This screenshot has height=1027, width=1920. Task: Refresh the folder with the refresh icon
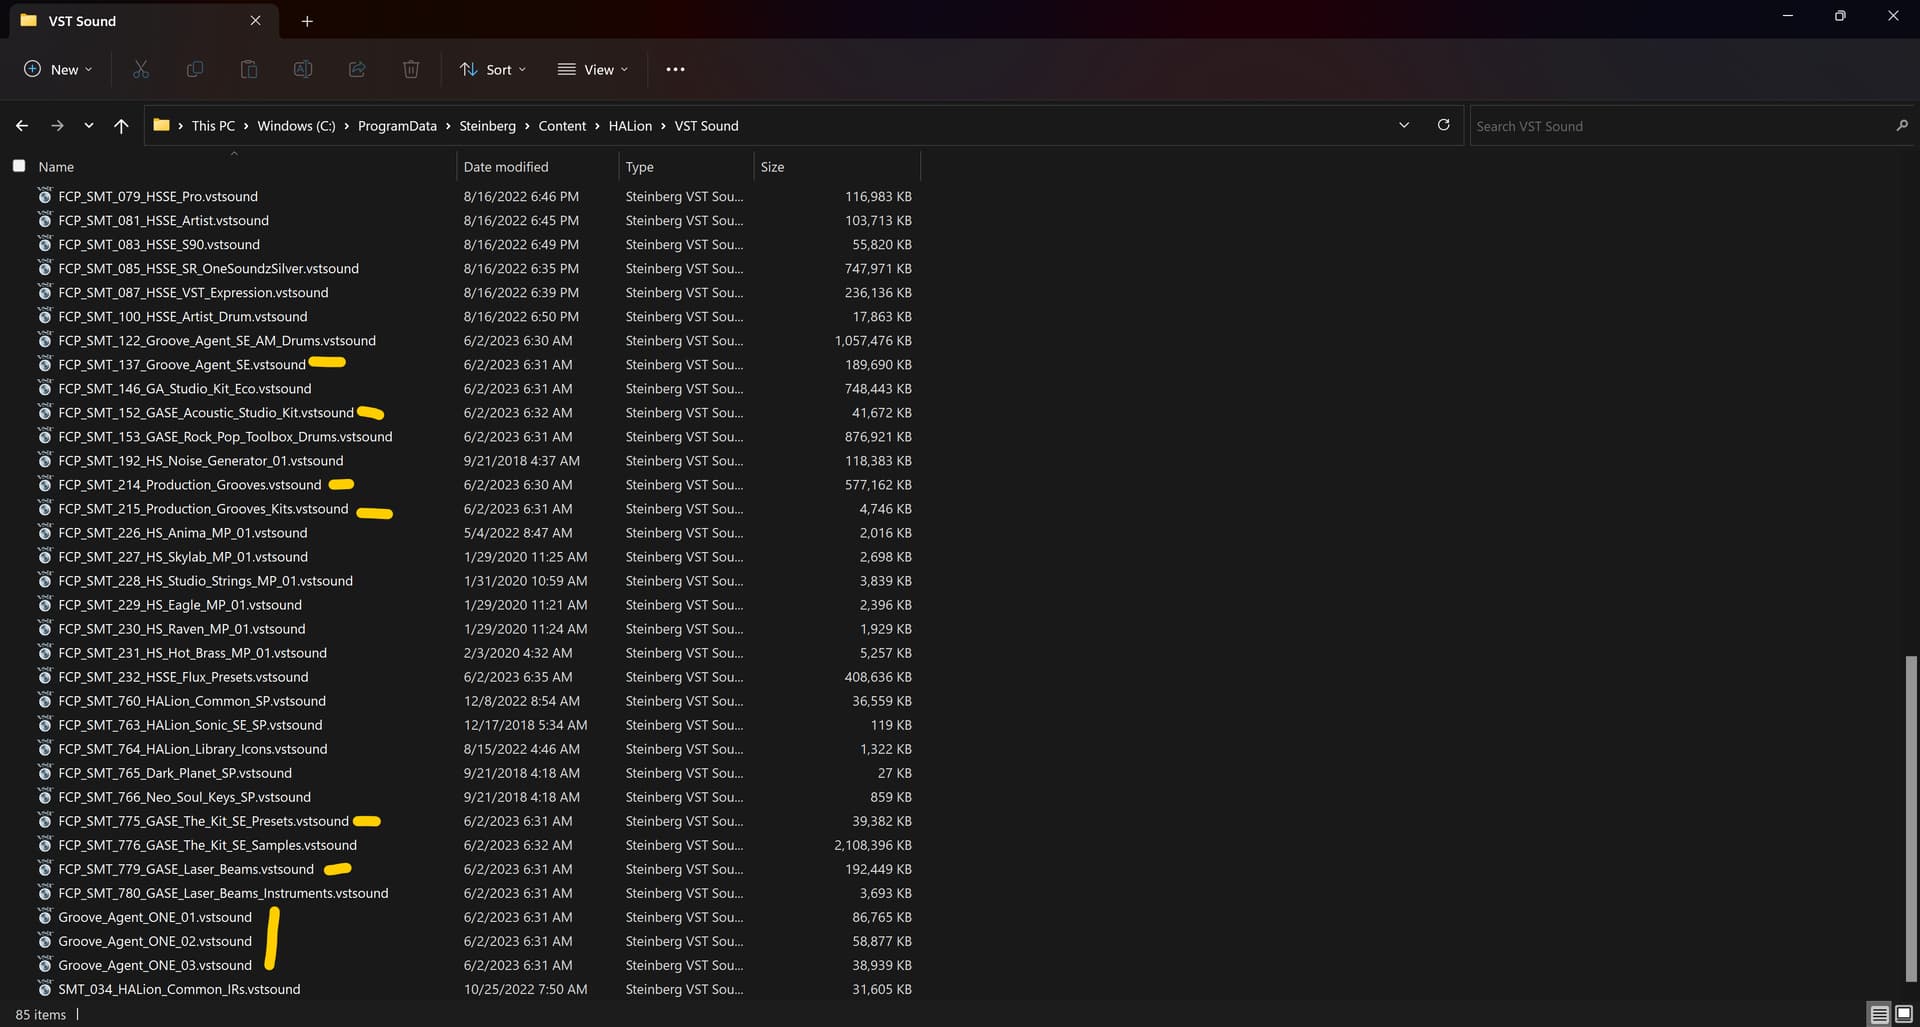tap(1443, 125)
